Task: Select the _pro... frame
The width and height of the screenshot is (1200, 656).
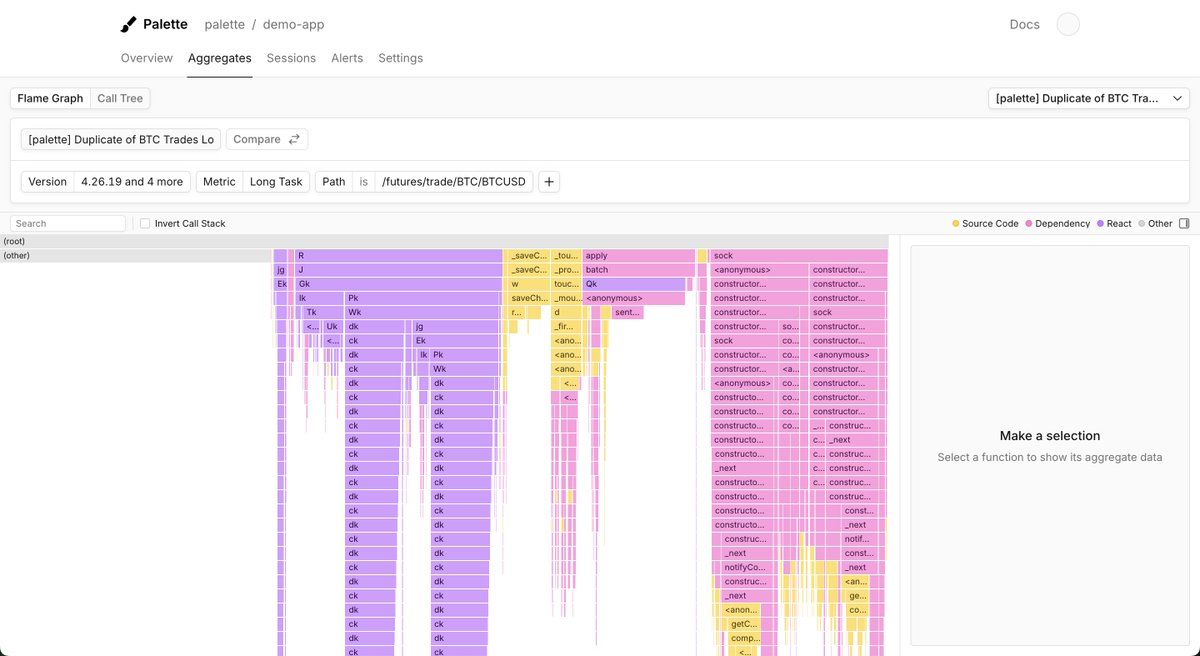Action: pyautogui.click(x=566, y=270)
